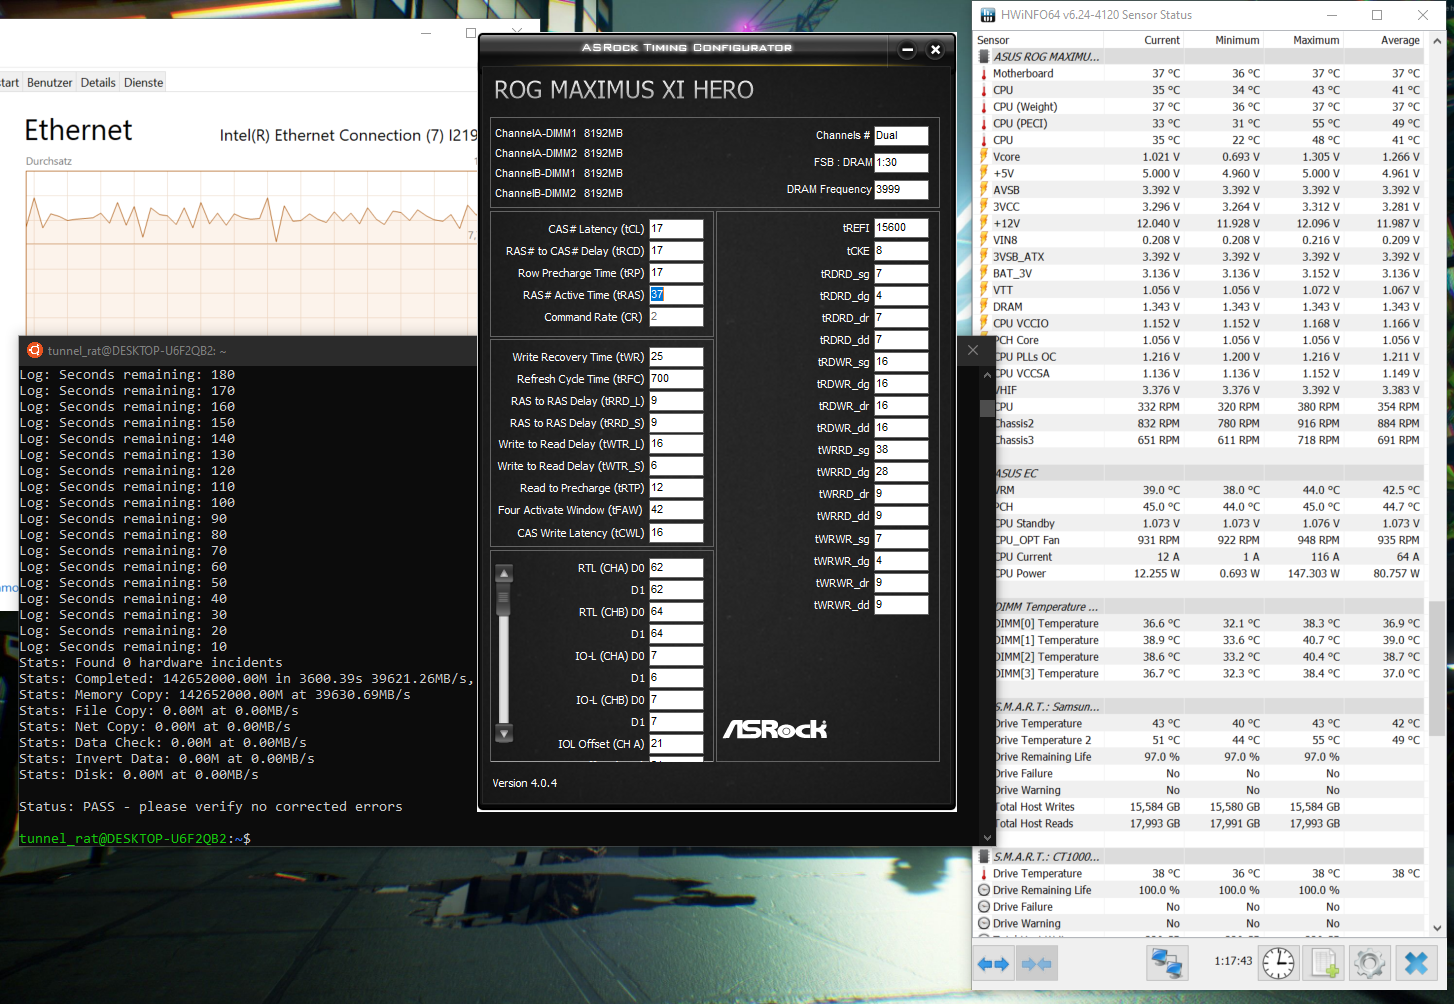Open HWiNFO sensor settings gear

(1369, 963)
